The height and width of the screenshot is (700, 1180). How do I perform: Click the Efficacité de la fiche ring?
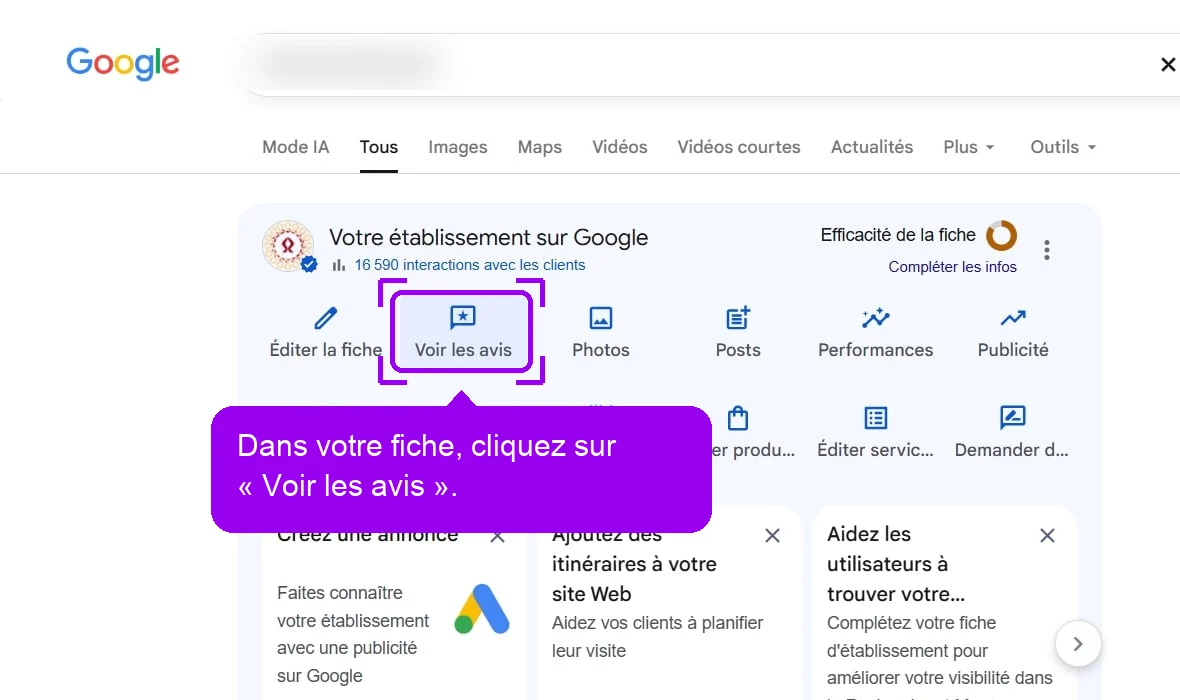[x=1001, y=236]
